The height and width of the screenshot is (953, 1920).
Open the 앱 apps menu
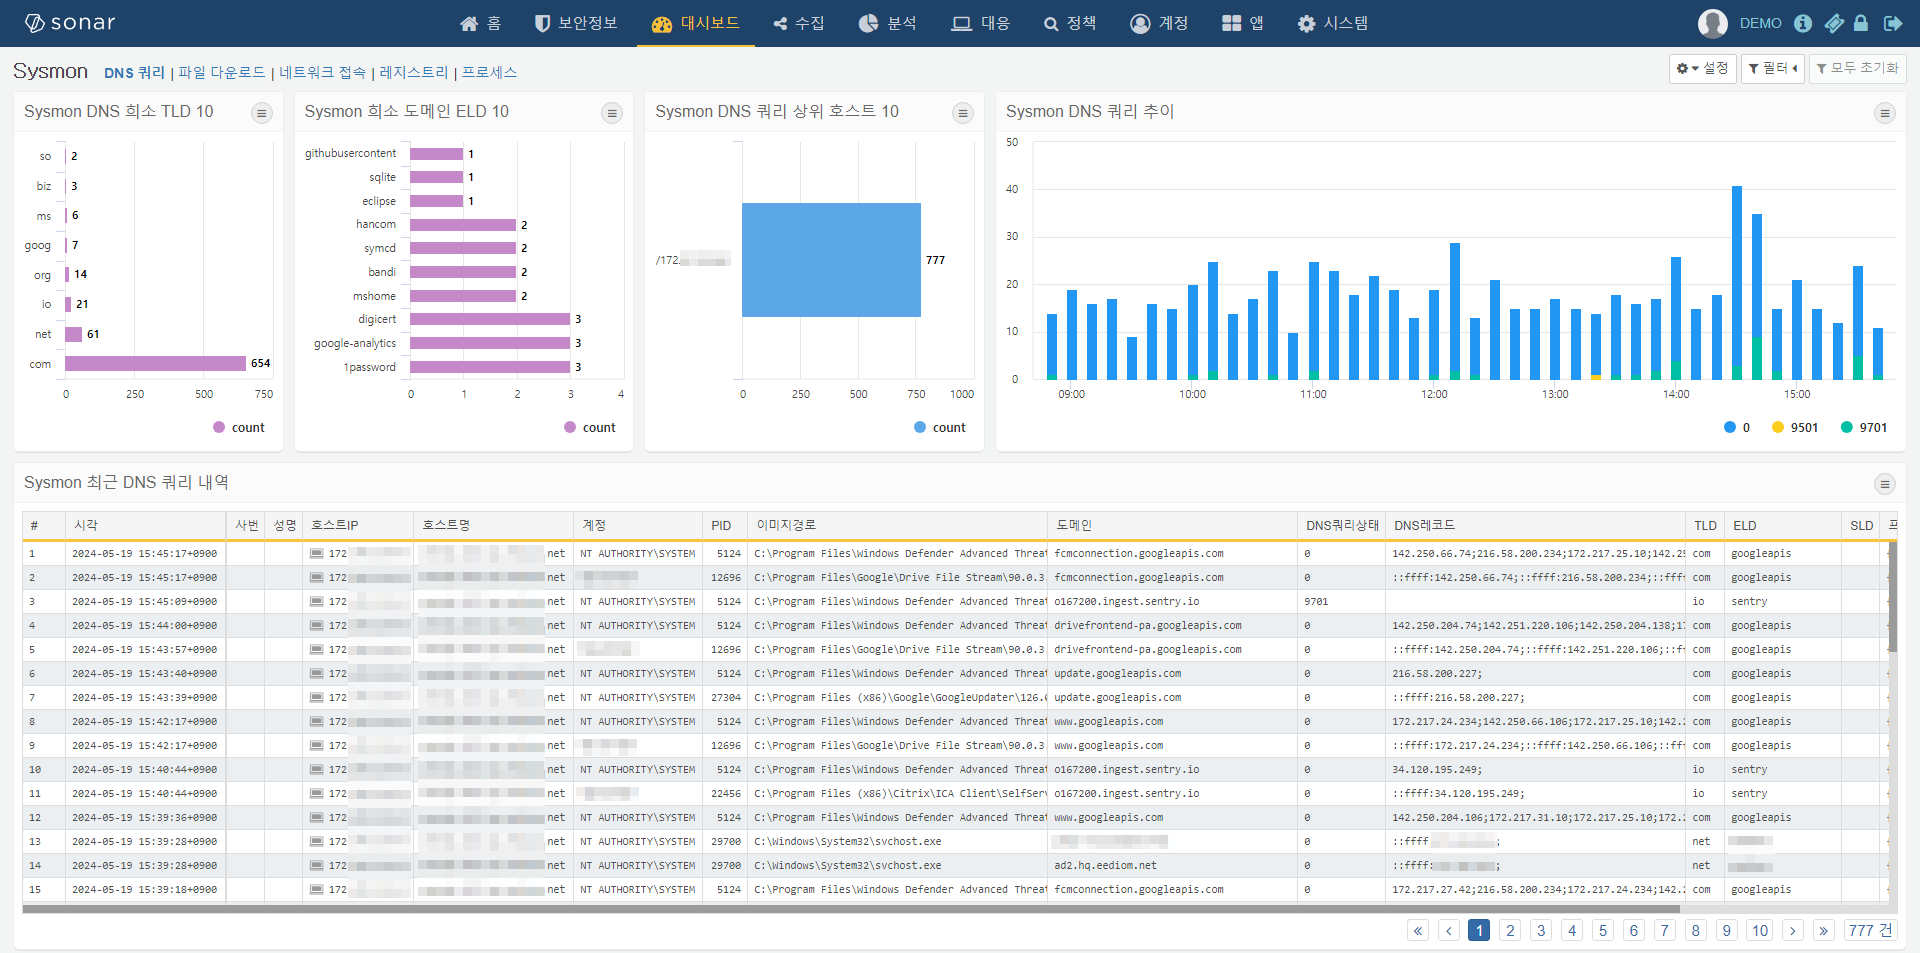1243,23
